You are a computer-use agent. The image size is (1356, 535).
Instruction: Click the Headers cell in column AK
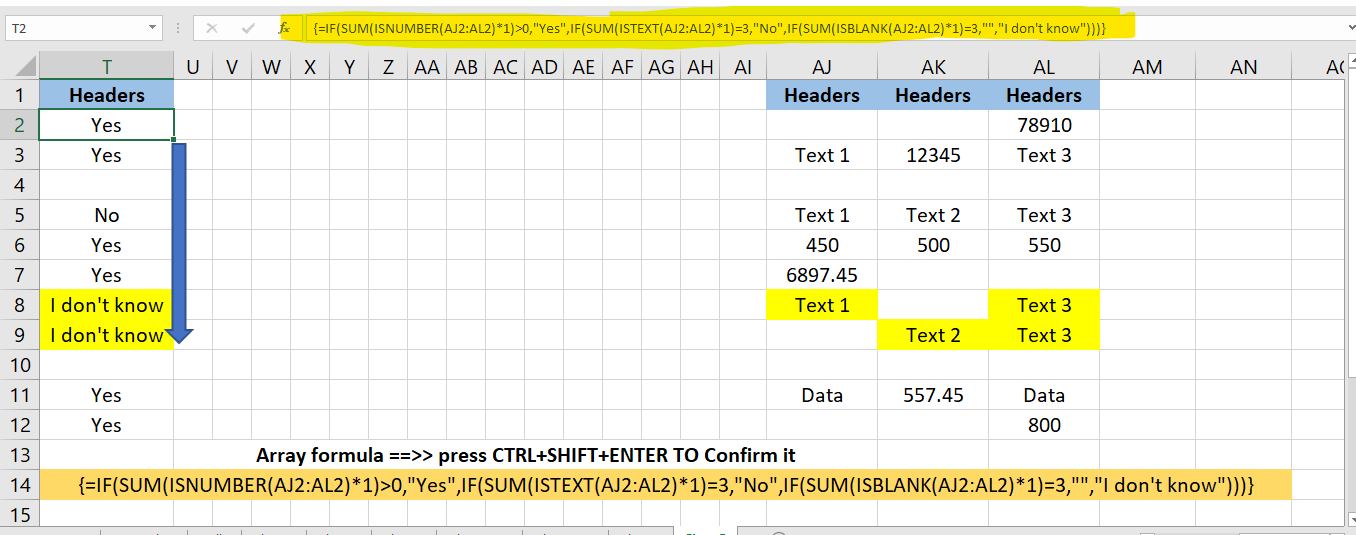click(933, 95)
